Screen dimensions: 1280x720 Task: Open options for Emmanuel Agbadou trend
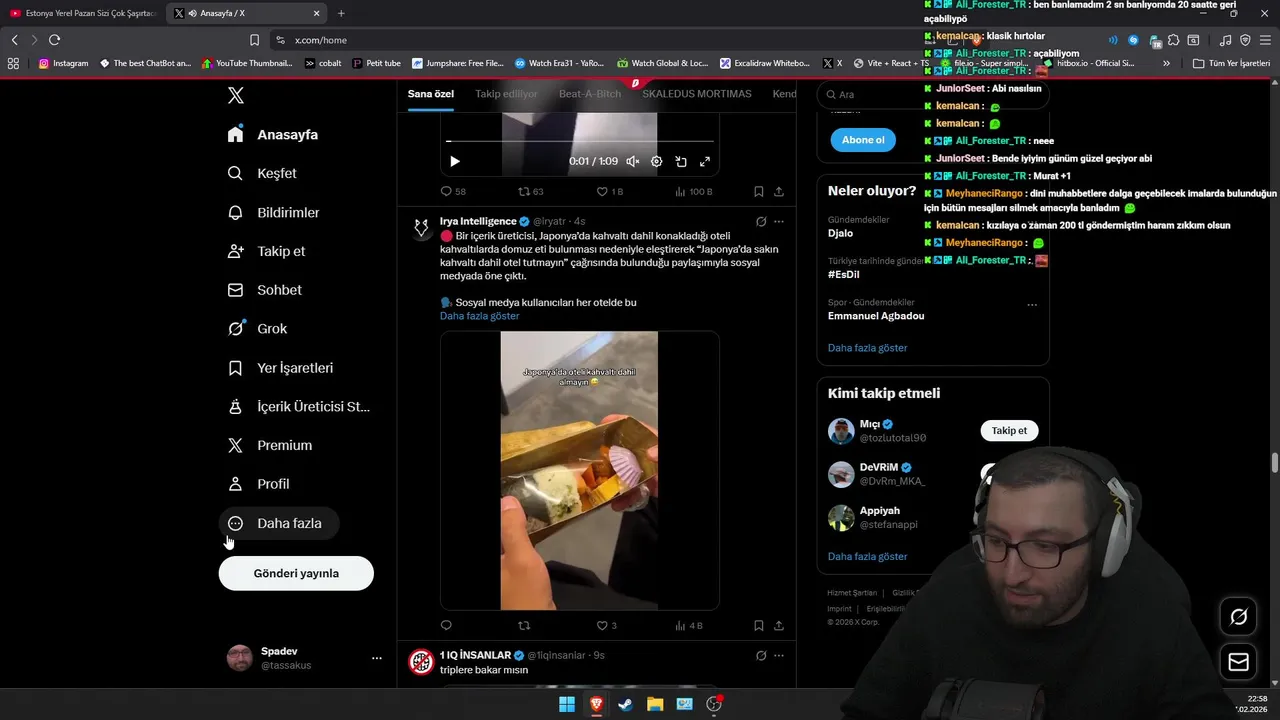click(1032, 304)
